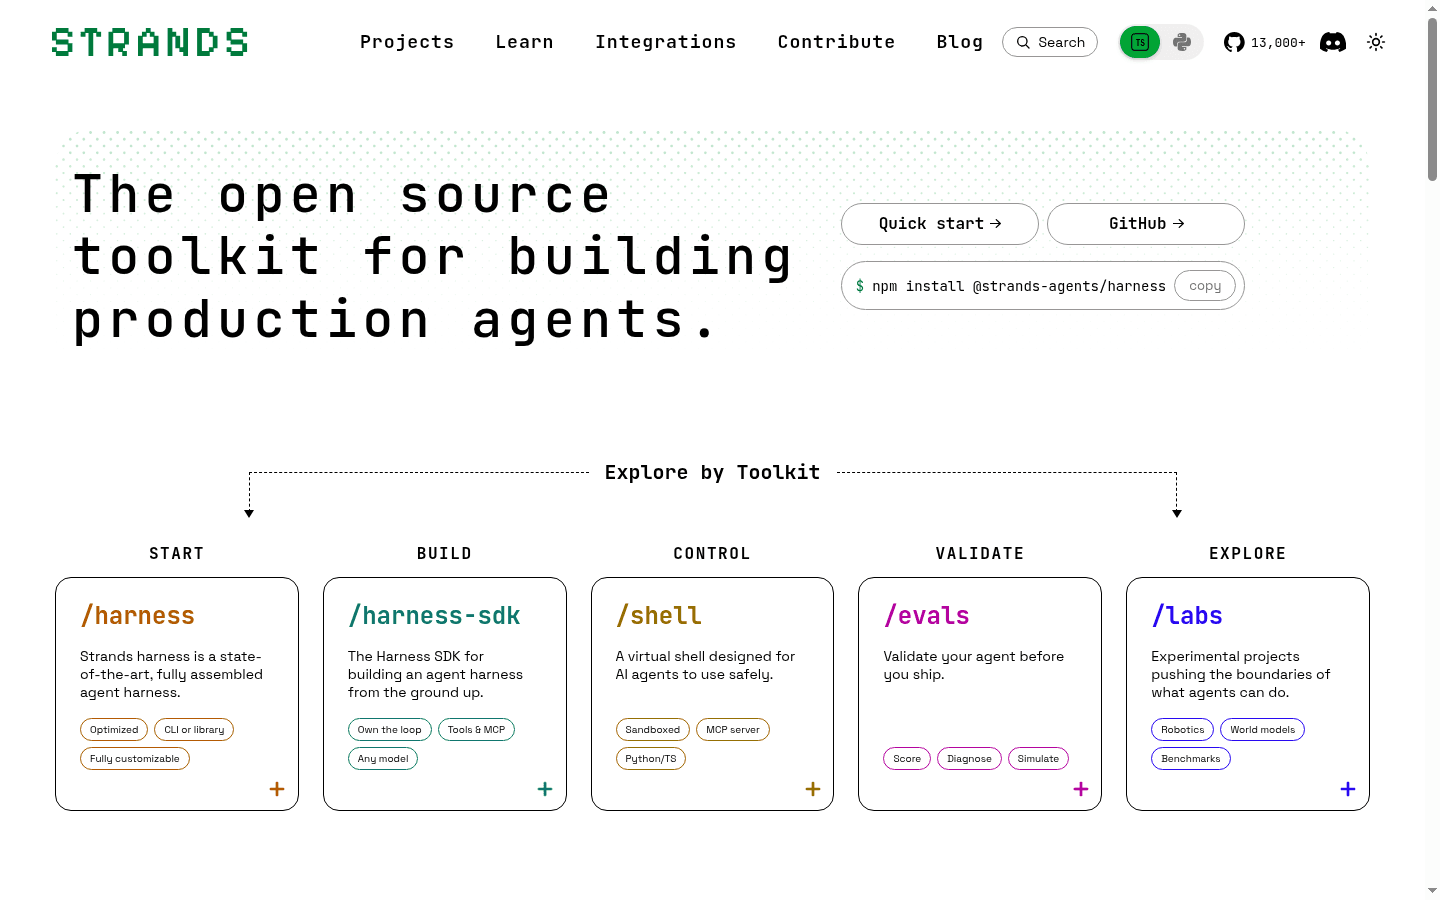Click the 'A virtual shell designed' description
Viewport: 1440px width, 900px height.
click(706, 665)
